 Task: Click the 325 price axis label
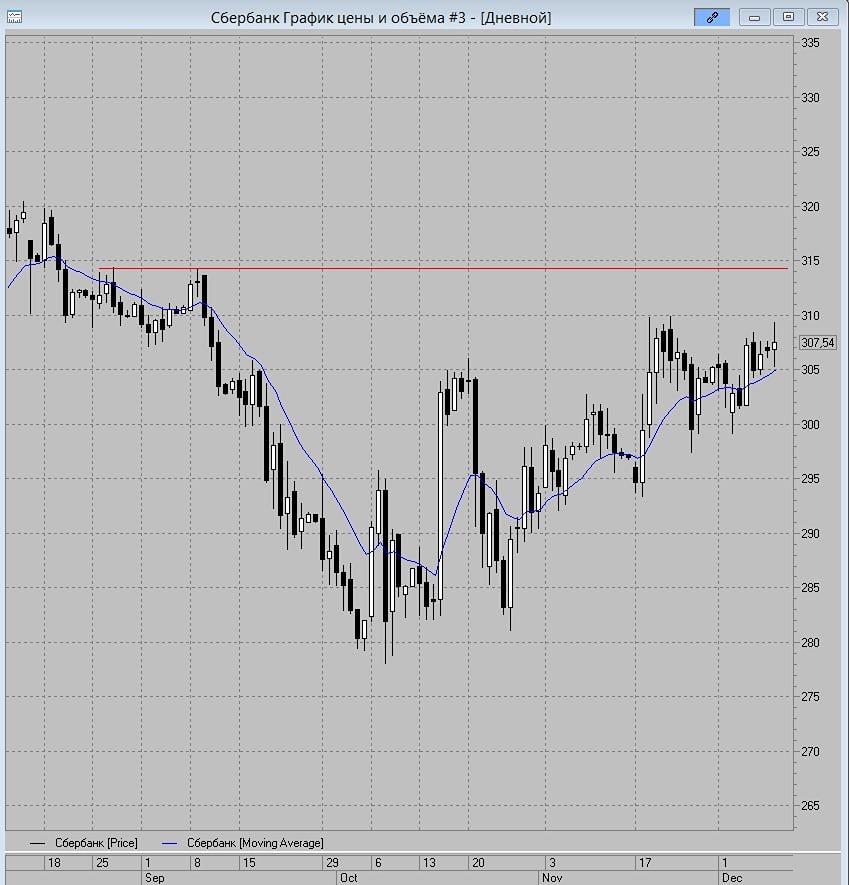tap(810, 152)
